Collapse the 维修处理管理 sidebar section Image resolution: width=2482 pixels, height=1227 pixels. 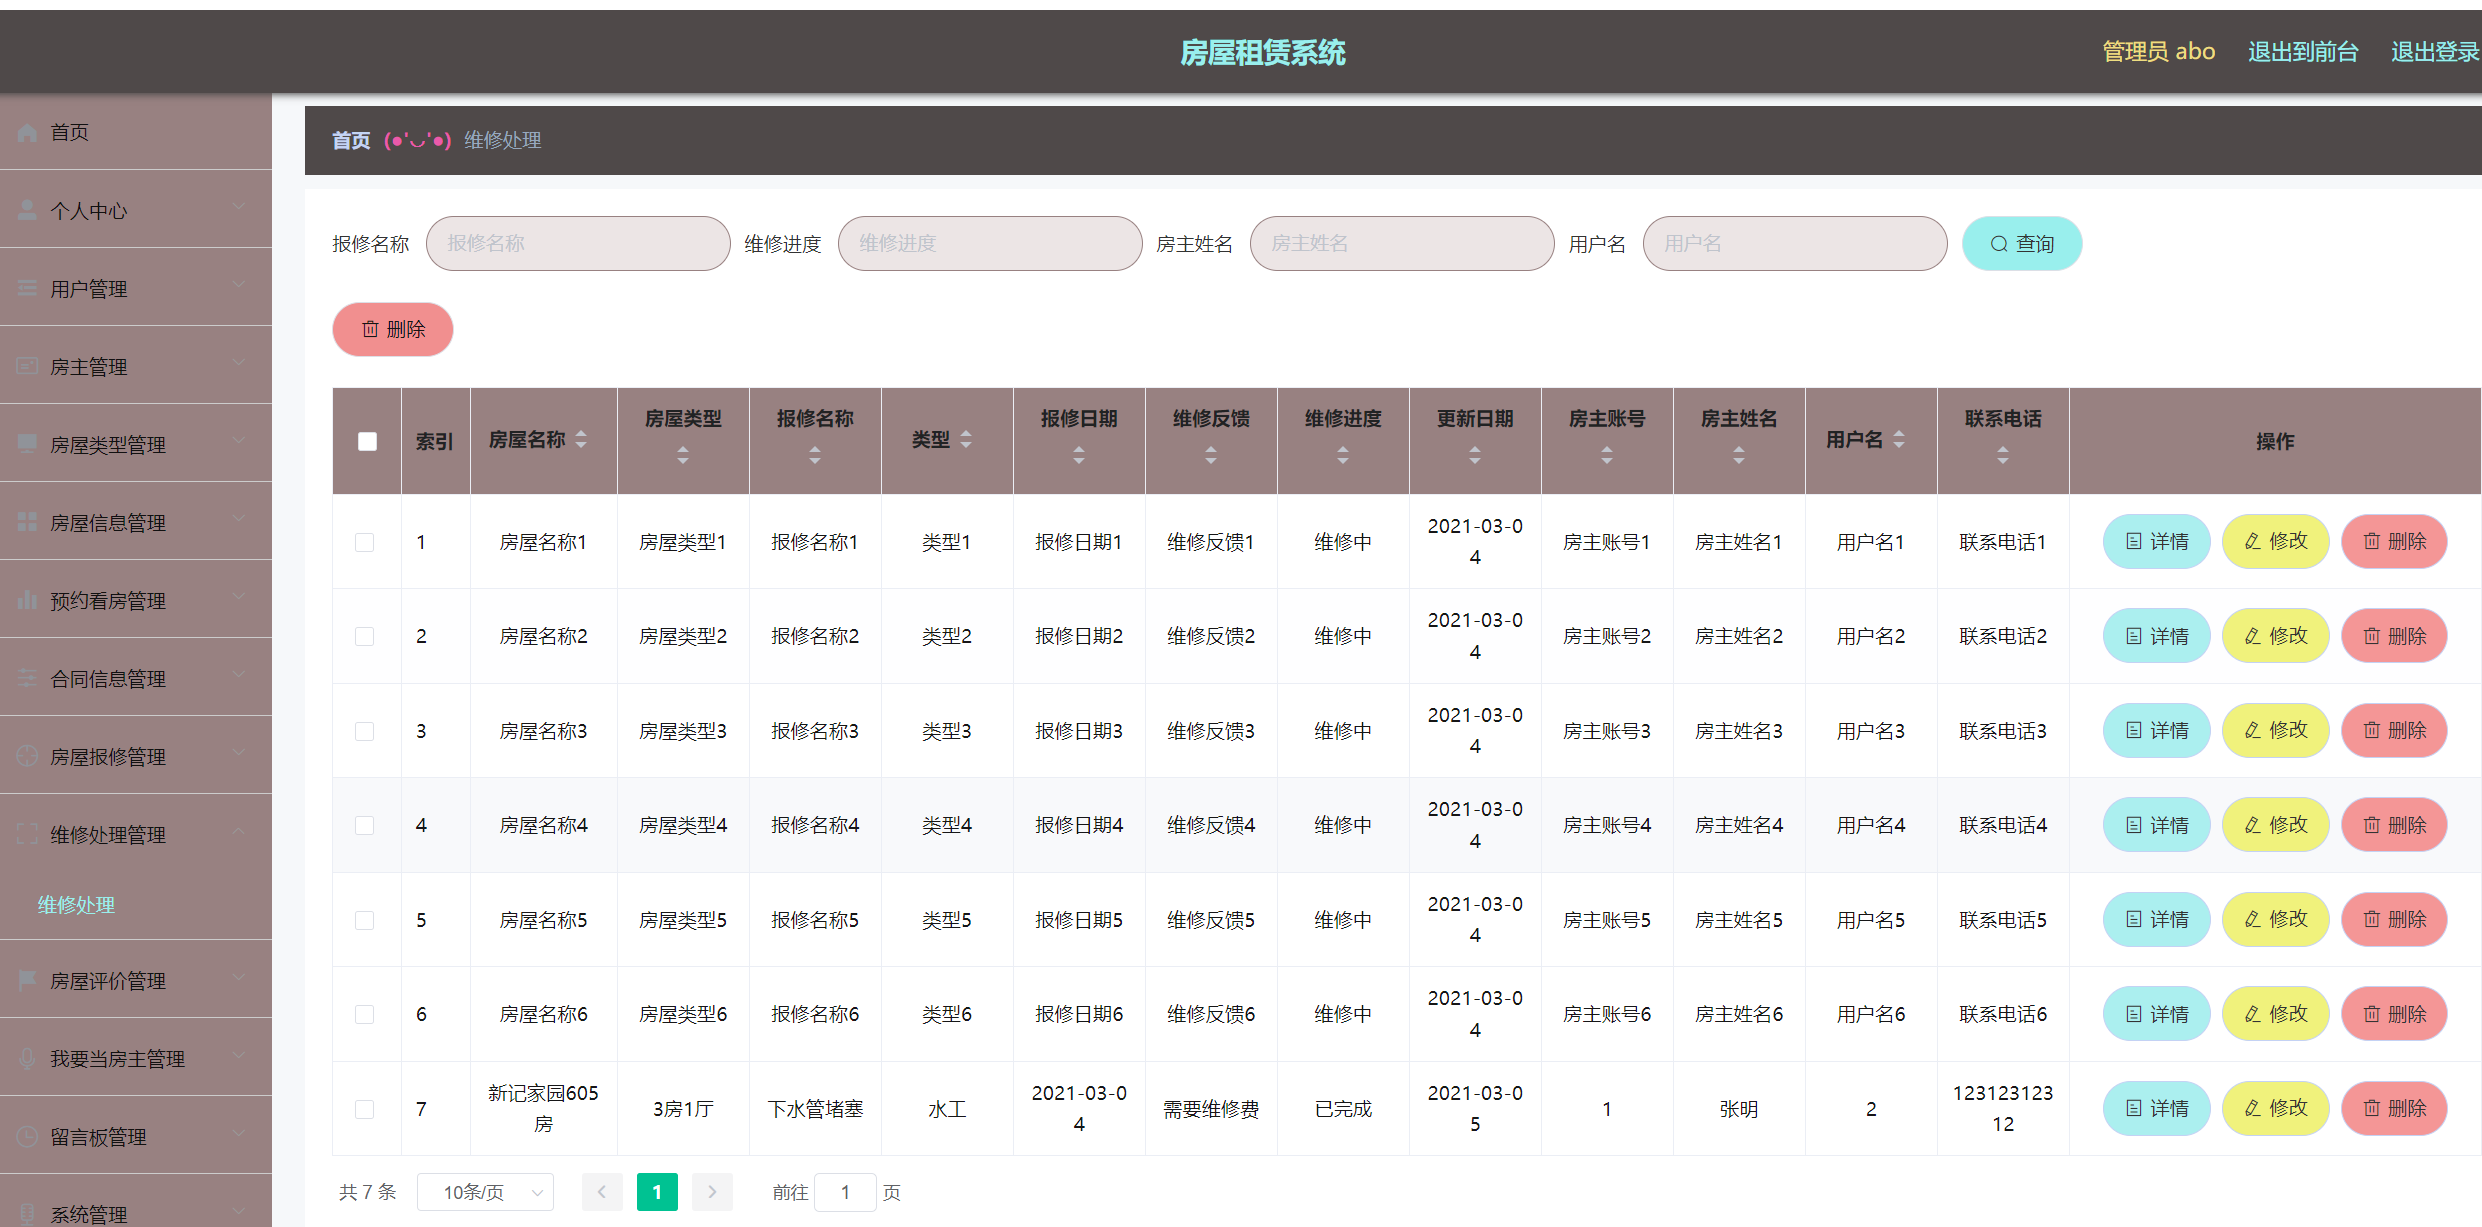point(135,835)
